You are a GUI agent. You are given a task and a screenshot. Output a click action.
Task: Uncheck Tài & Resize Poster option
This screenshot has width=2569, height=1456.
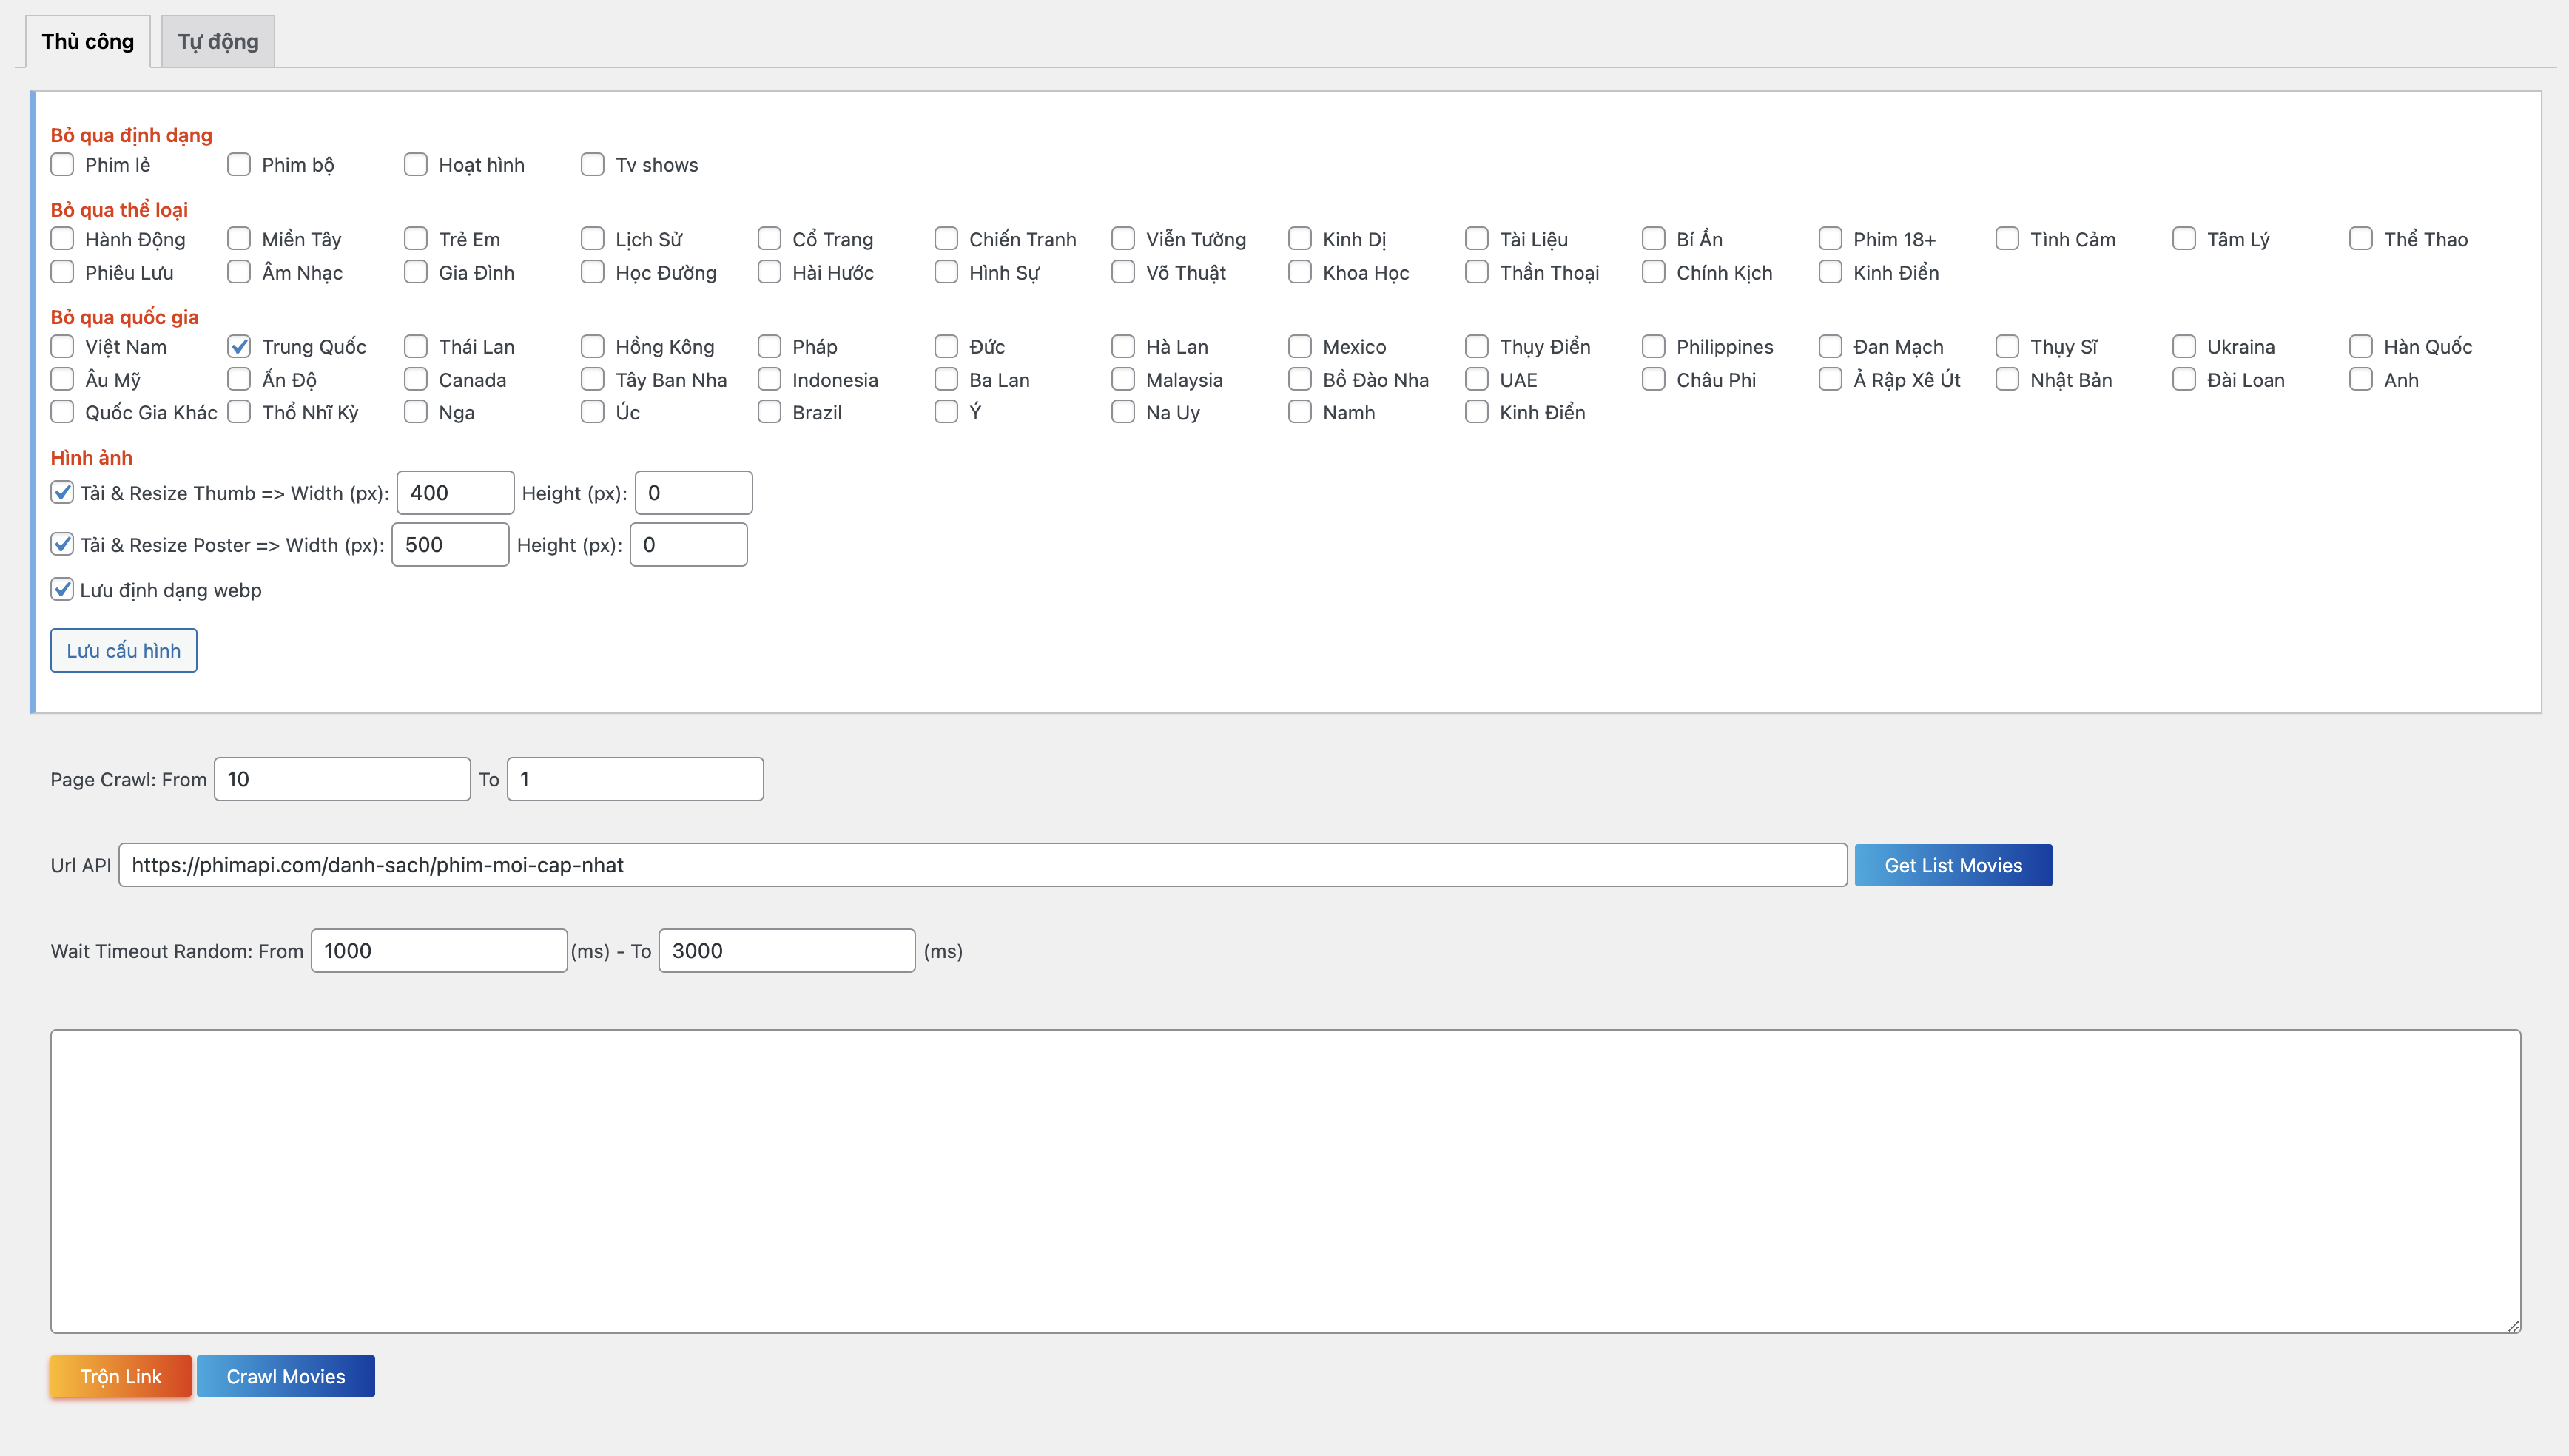(62, 544)
